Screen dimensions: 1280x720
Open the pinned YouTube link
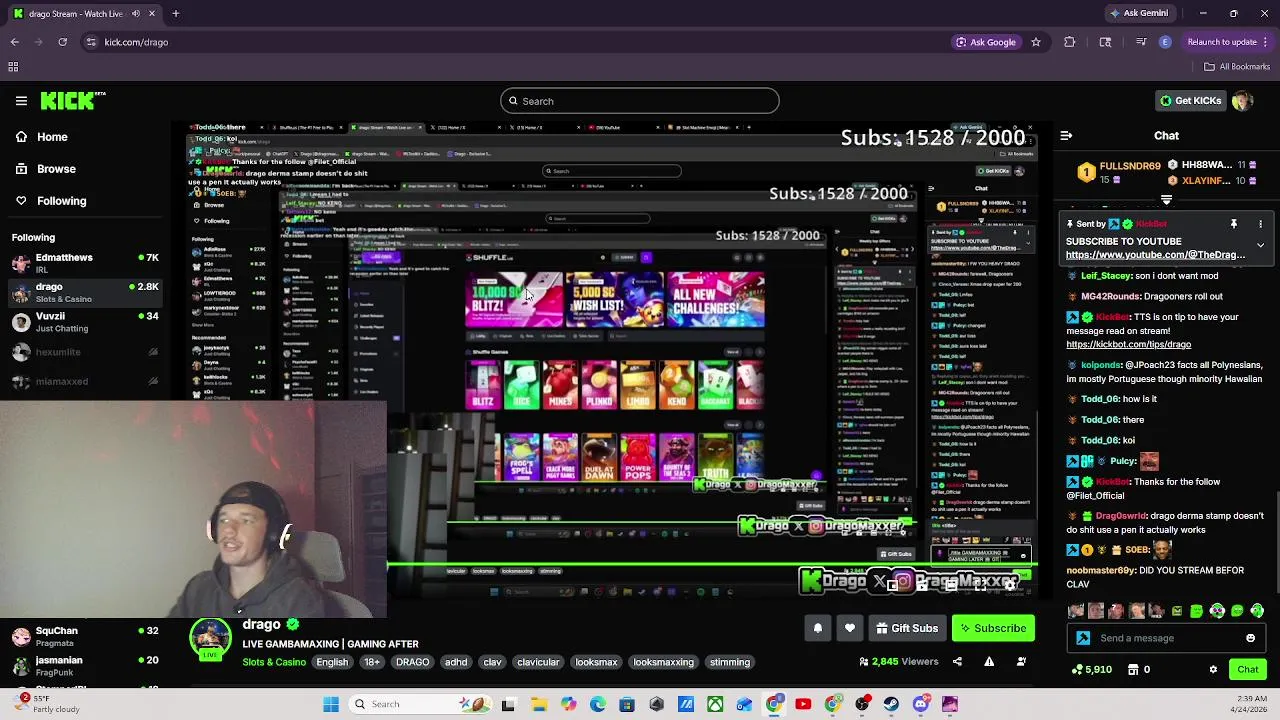(x=1155, y=255)
